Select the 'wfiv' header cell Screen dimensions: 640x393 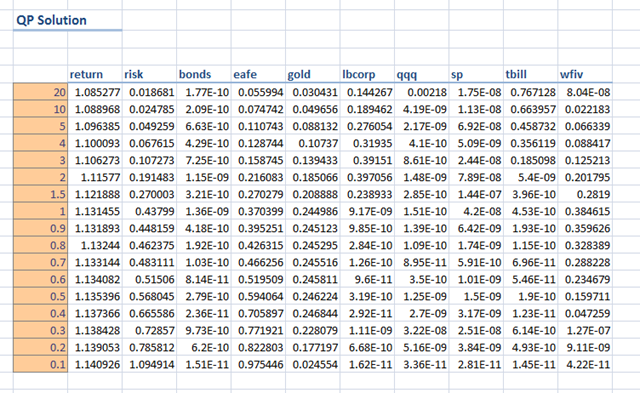pyautogui.click(x=585, y=74)
